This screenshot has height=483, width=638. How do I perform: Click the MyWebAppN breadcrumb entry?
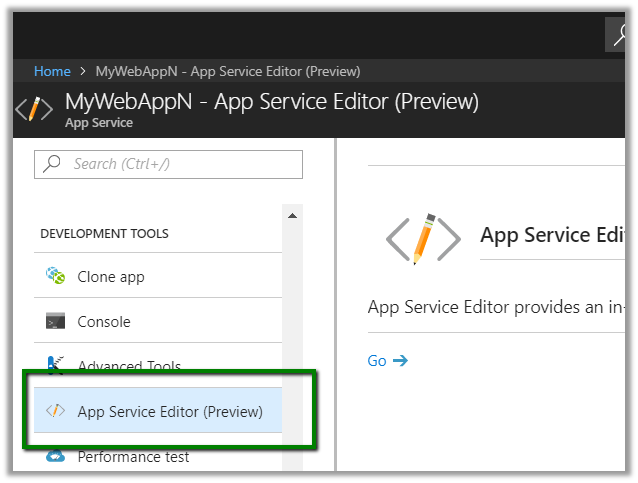(x=227, y=71)
